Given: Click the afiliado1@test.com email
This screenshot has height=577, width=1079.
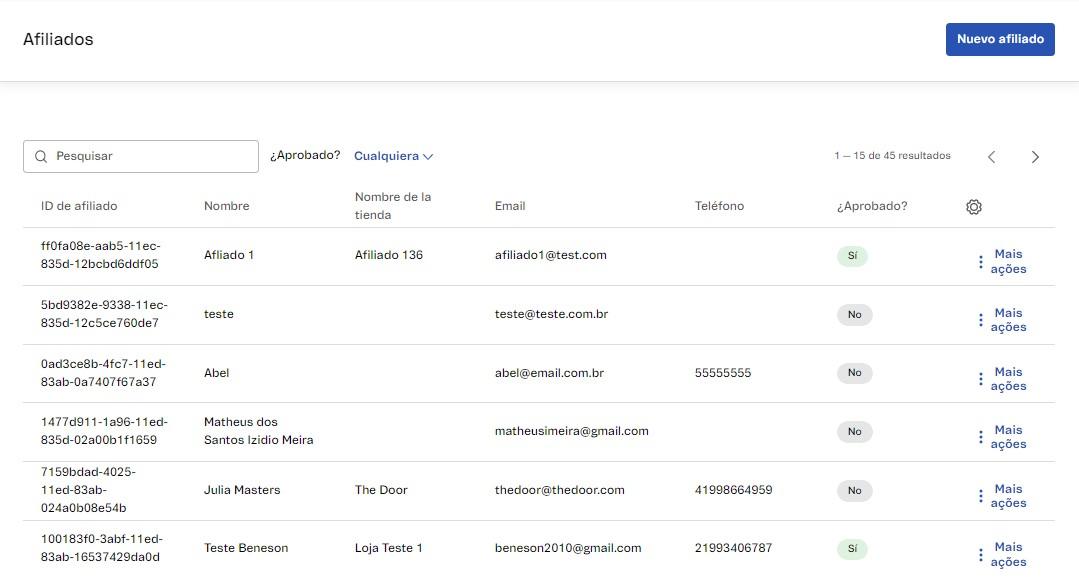Looking at the screenshot, I should click(550, 255).
